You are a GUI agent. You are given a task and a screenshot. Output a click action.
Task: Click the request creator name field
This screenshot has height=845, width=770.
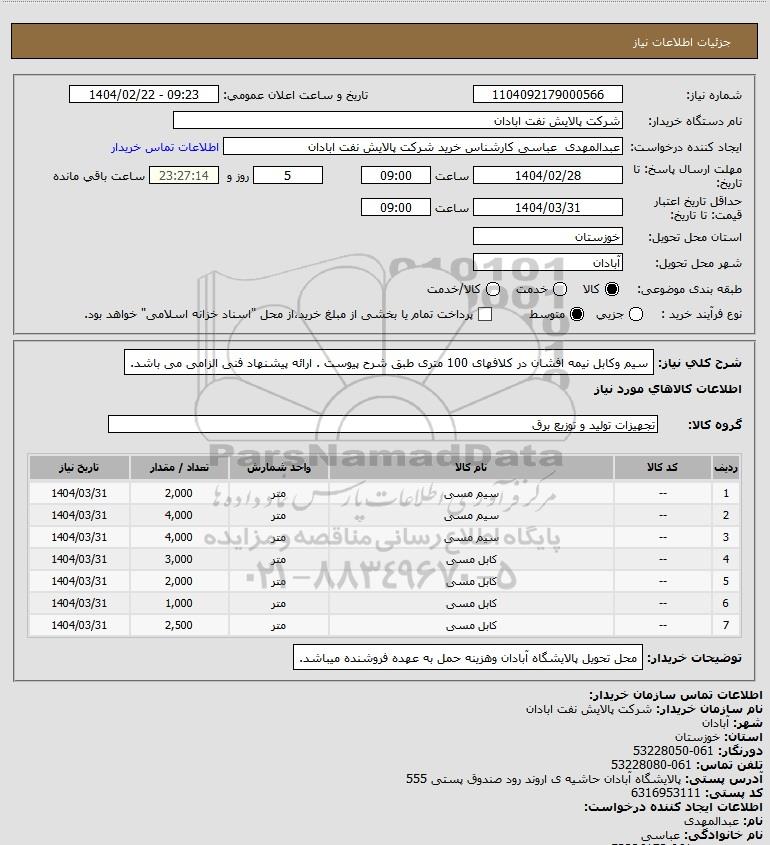(423, 147)
